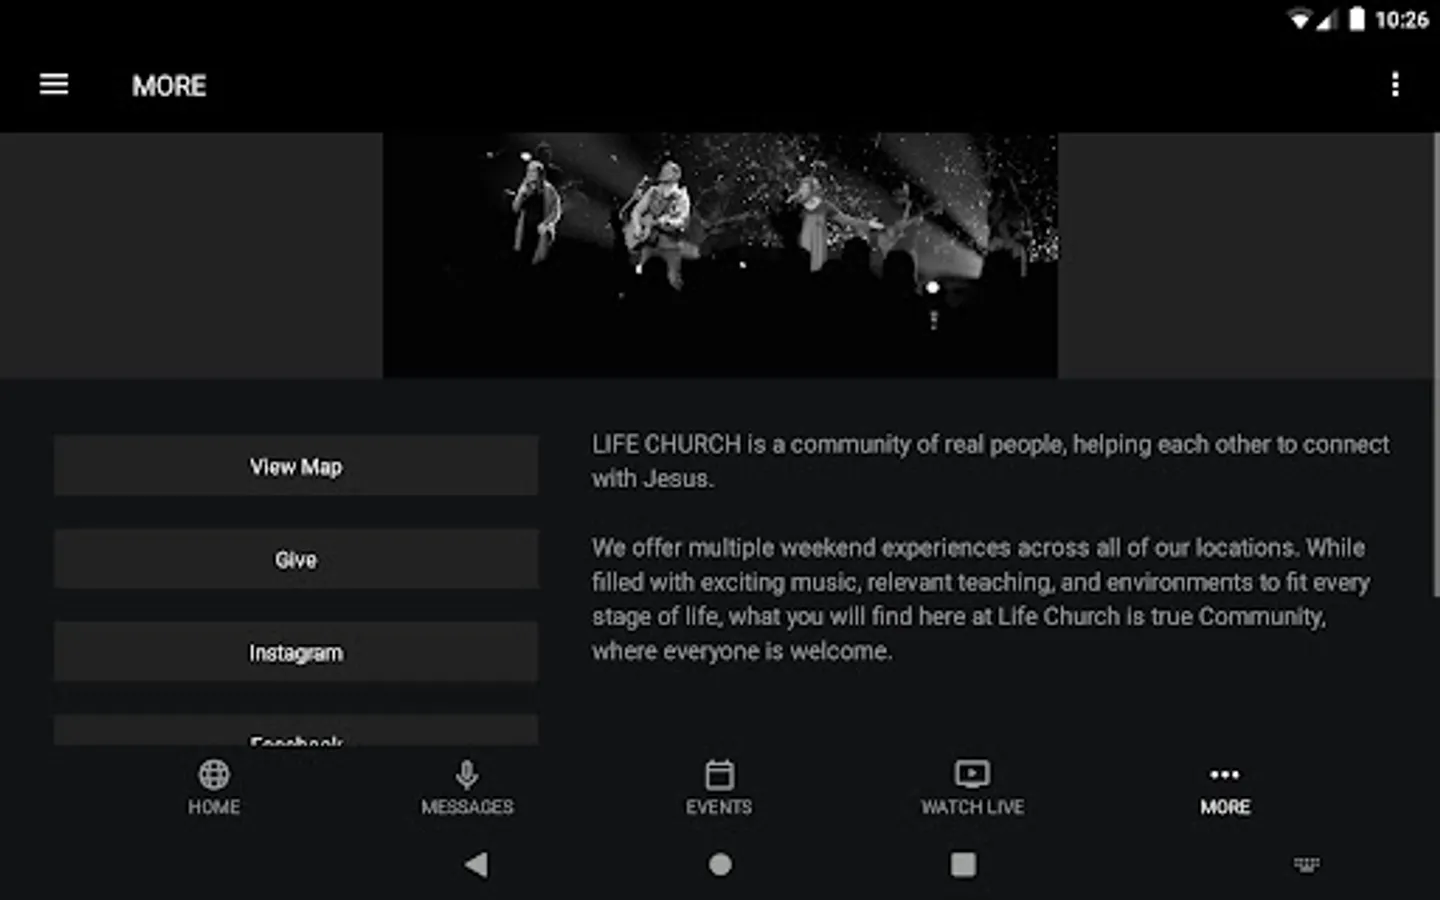This screenshot has width=1440, height=900.
Task: Select the MORE tab label
Action: [1225, 807]
